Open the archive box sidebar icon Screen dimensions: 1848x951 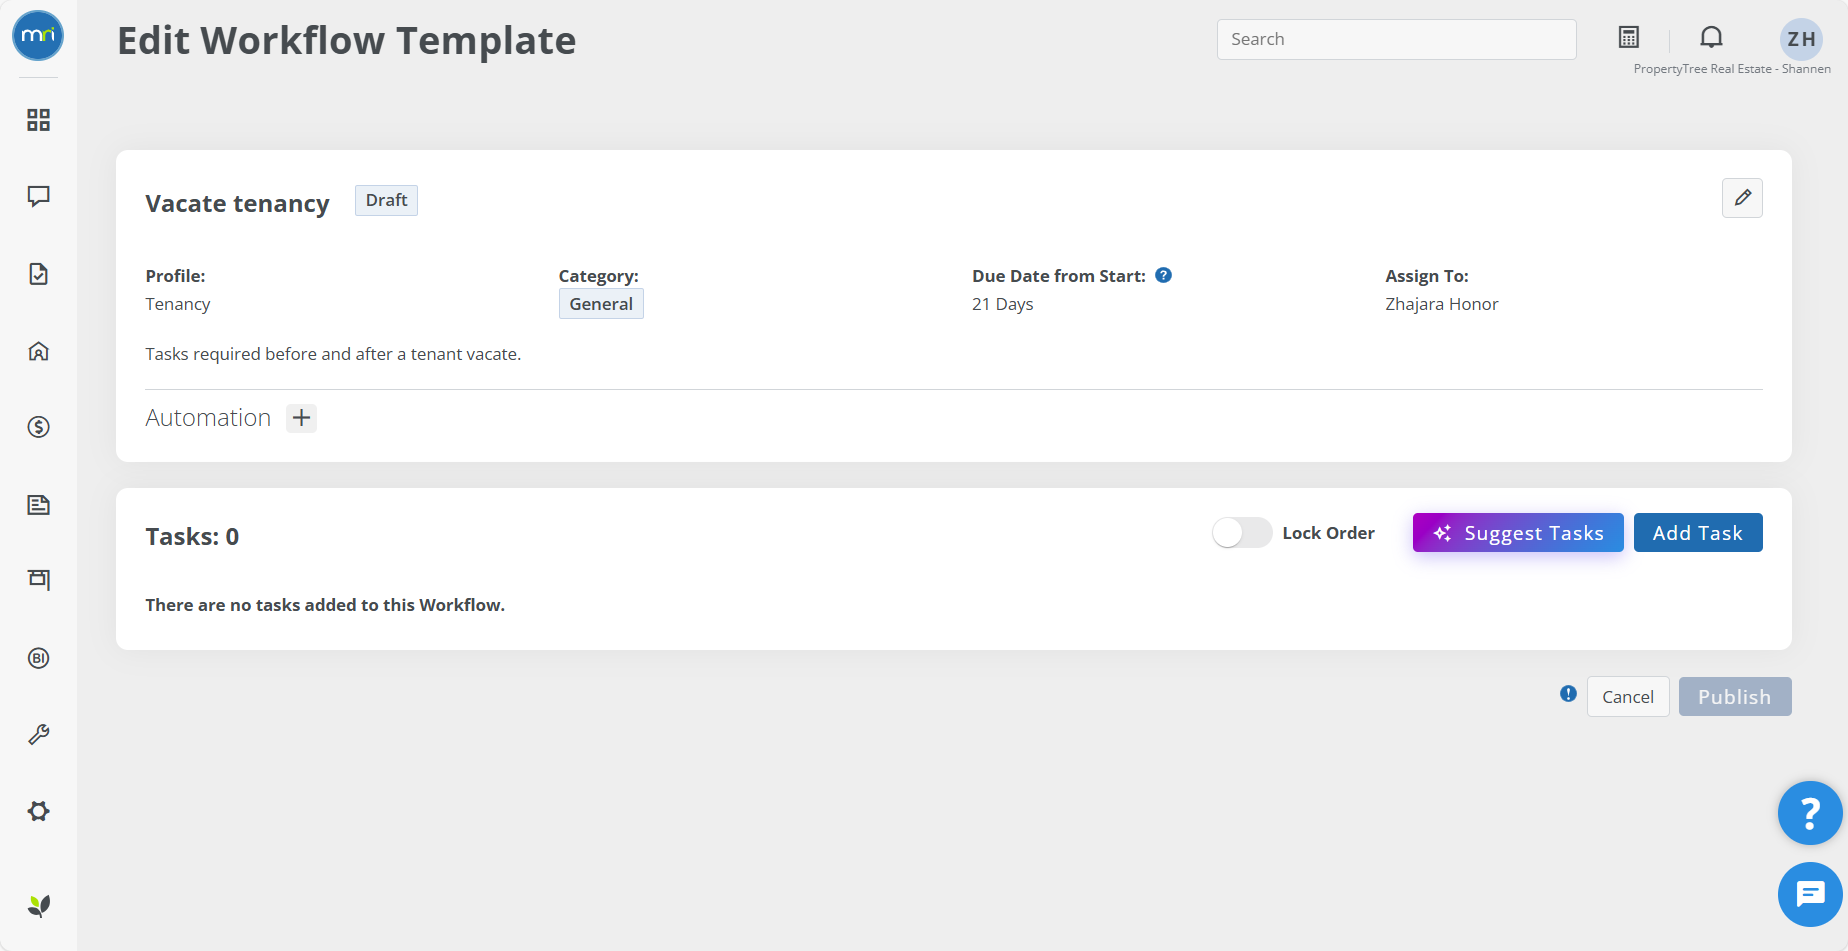click(38, 579)
